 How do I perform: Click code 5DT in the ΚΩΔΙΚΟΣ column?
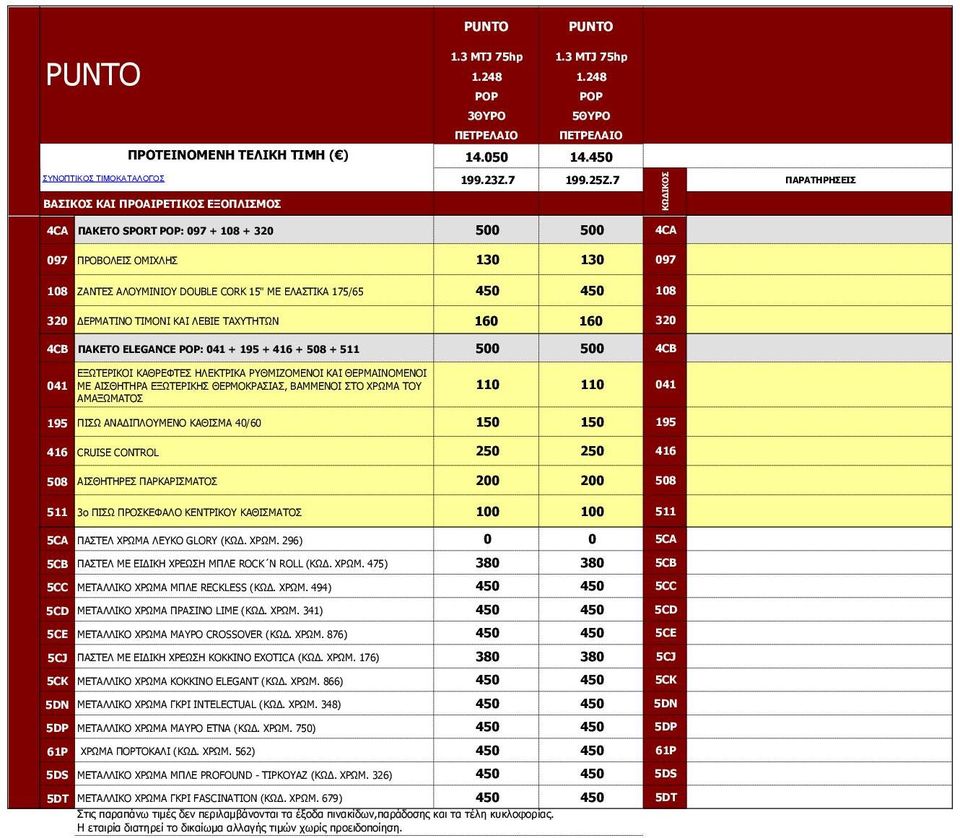pos(666,798)
